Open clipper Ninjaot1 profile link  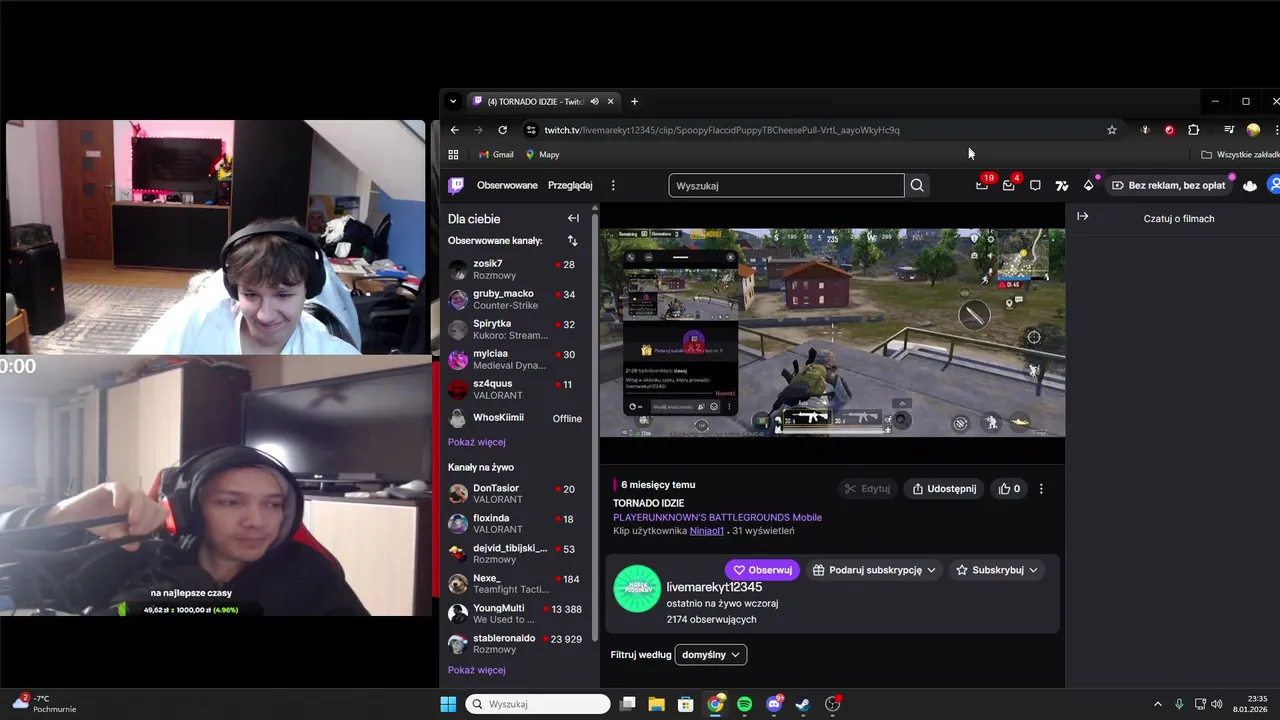[x=706, y=531]
